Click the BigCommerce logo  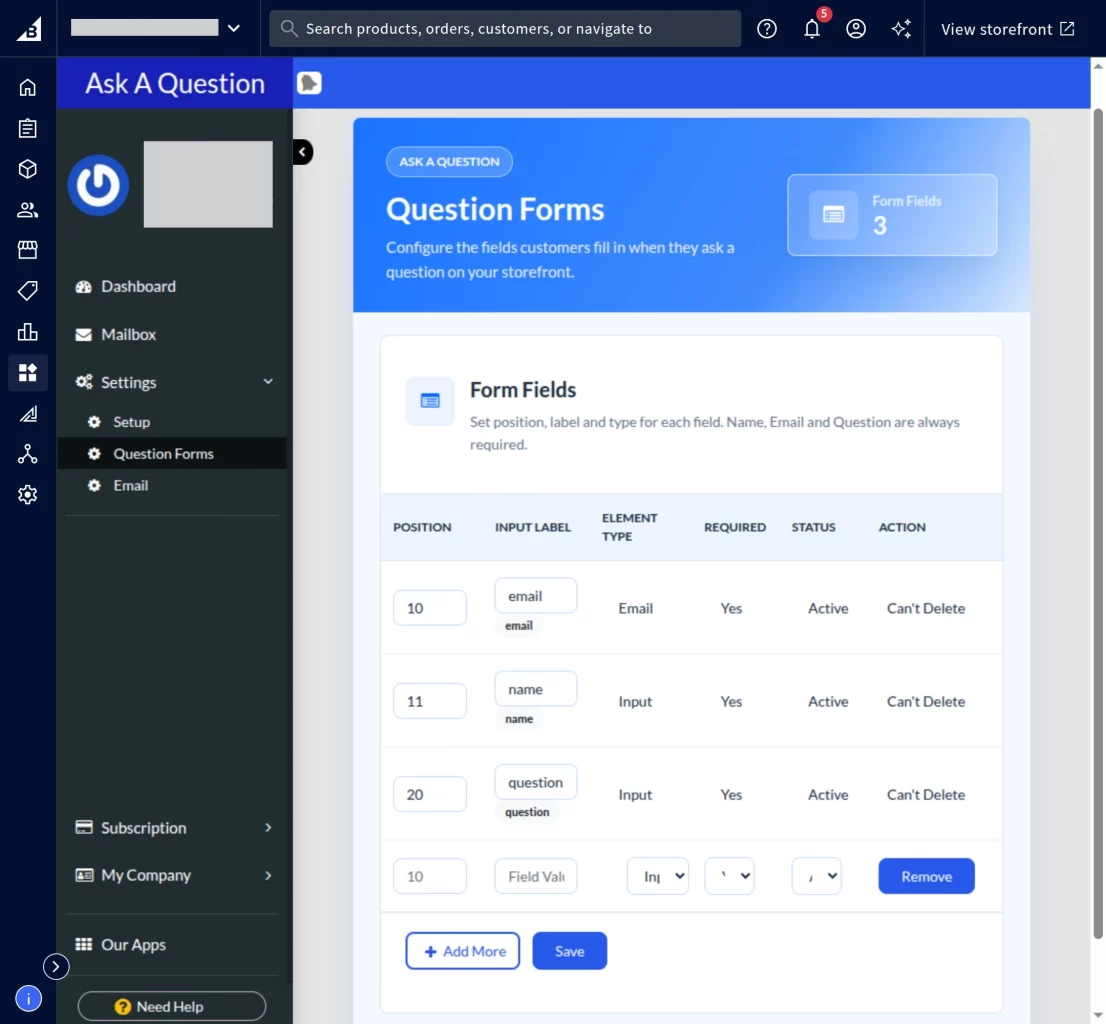(x=28, y=28)
